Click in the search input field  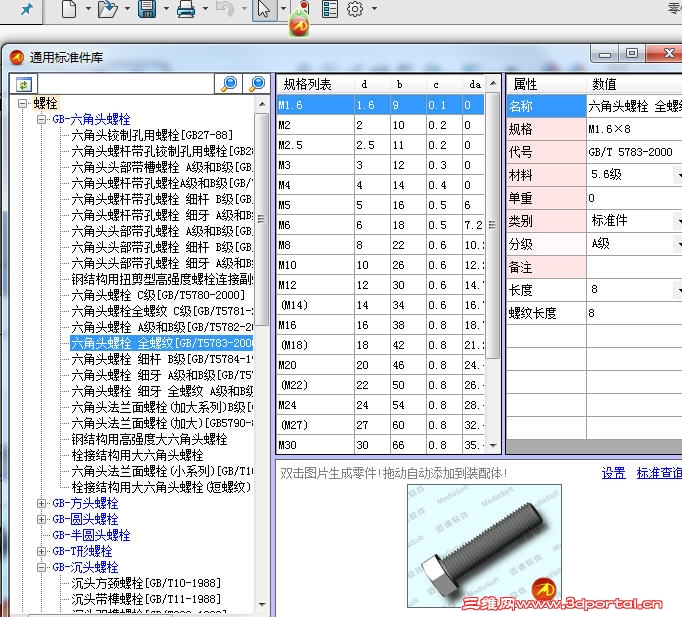tap(126, 84)
